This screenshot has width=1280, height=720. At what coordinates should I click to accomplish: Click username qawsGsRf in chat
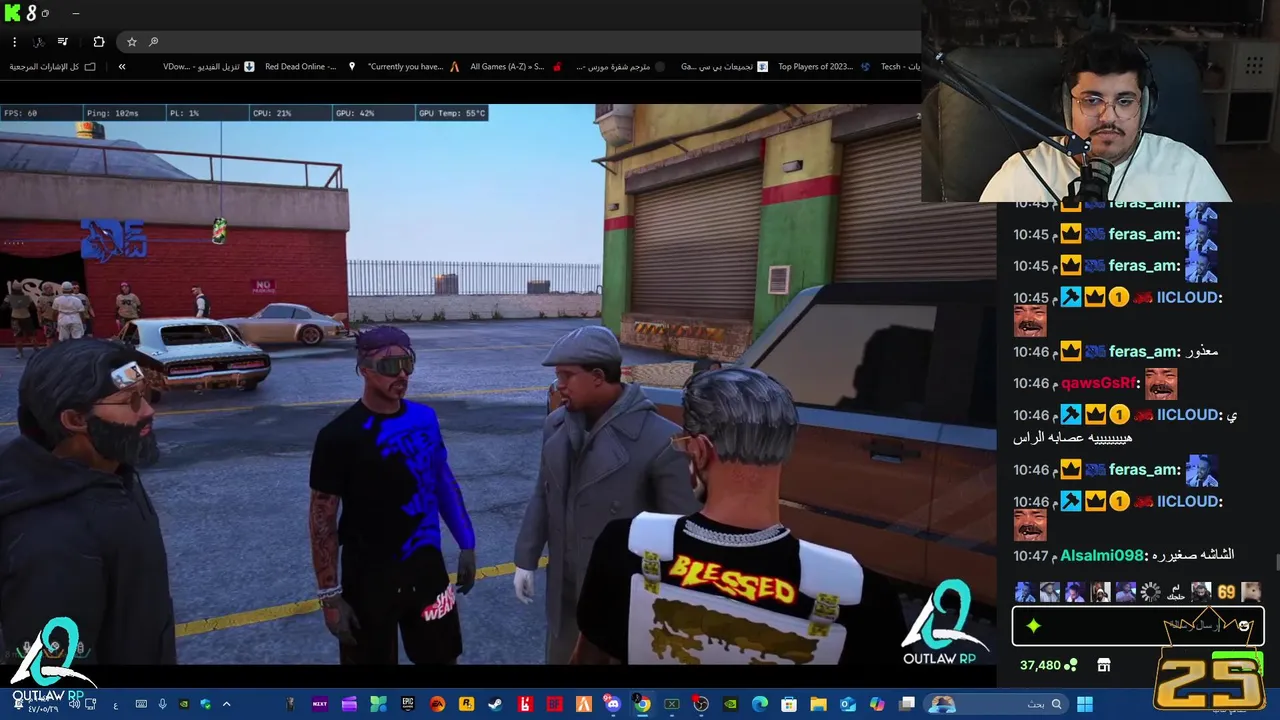[x=1097, y=383]
